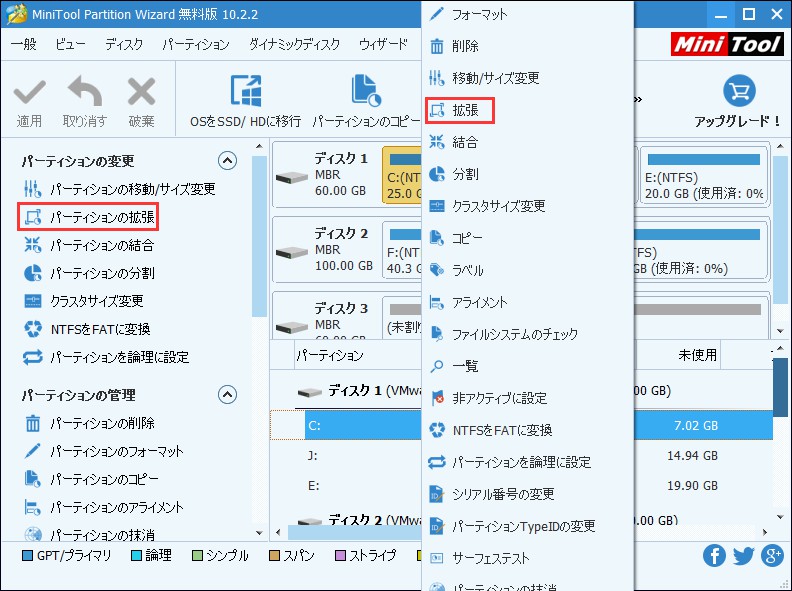Viewport: 792px width, 591px height.
Task: Open the Facebook share icon
Action: tap(714, 556)
